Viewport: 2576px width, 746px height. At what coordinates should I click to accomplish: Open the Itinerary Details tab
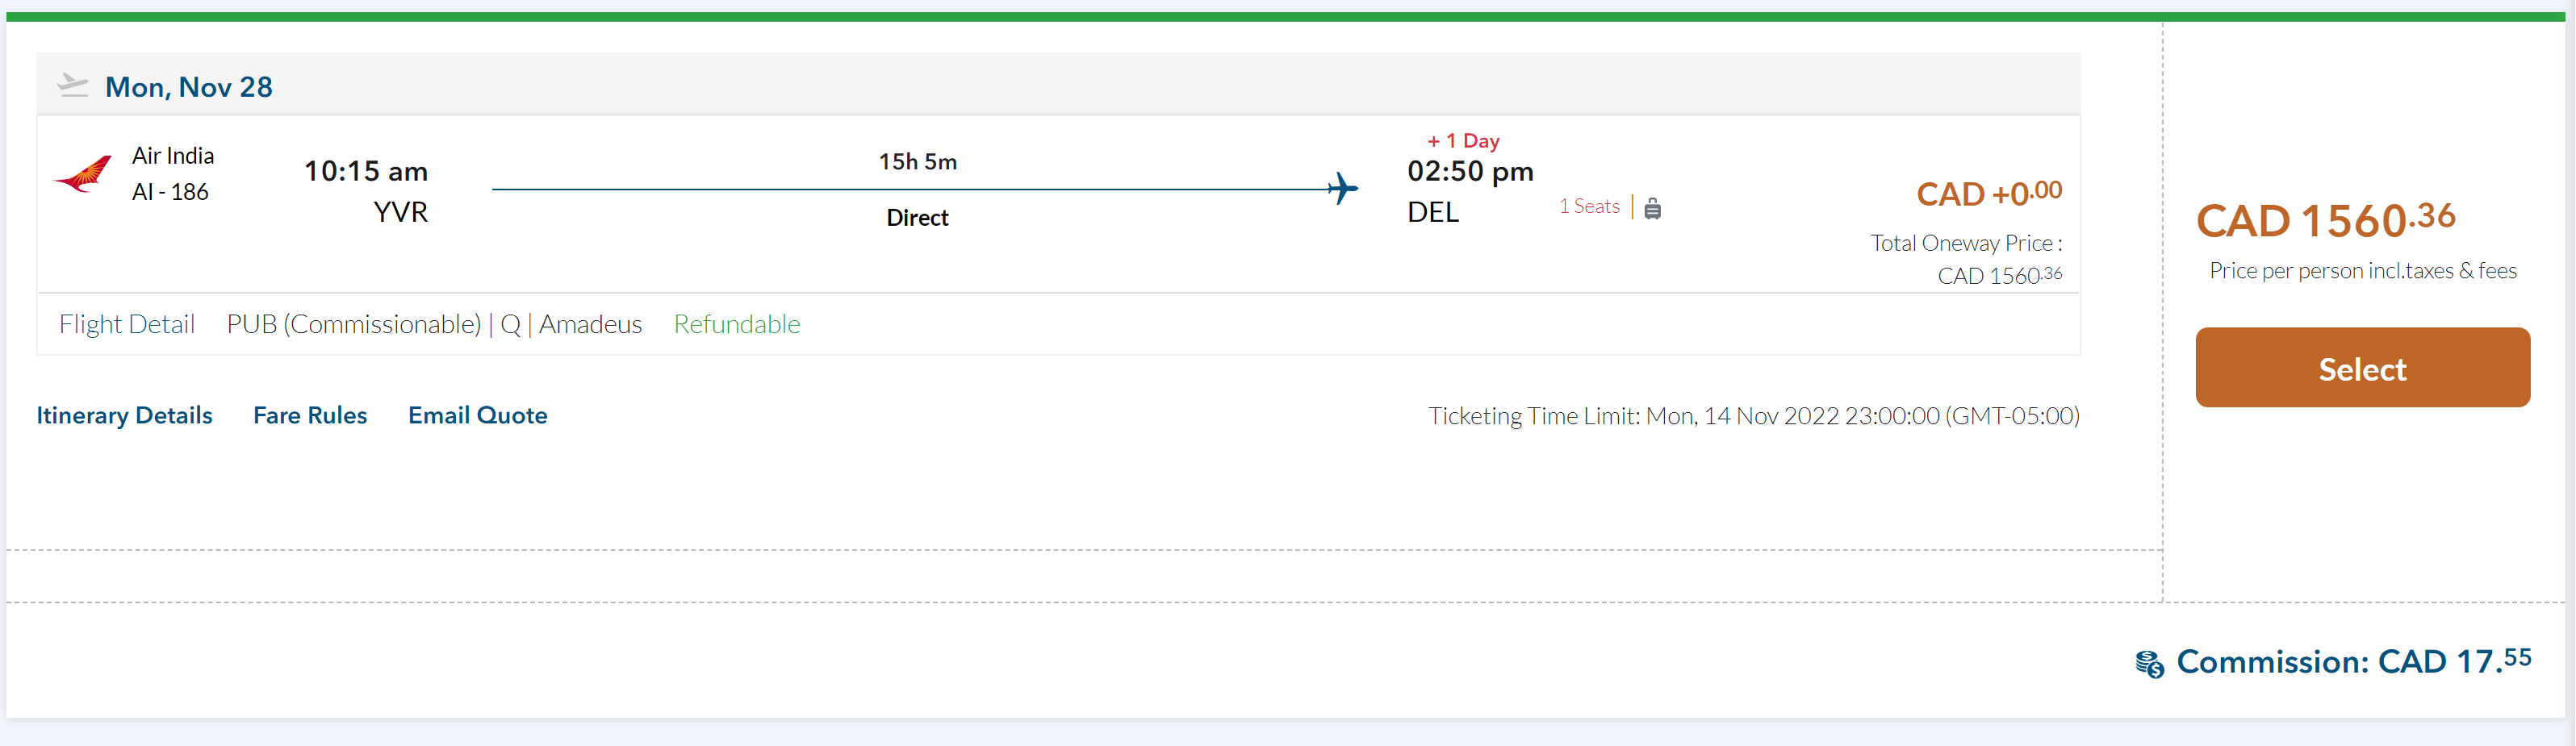pos(124,415)
